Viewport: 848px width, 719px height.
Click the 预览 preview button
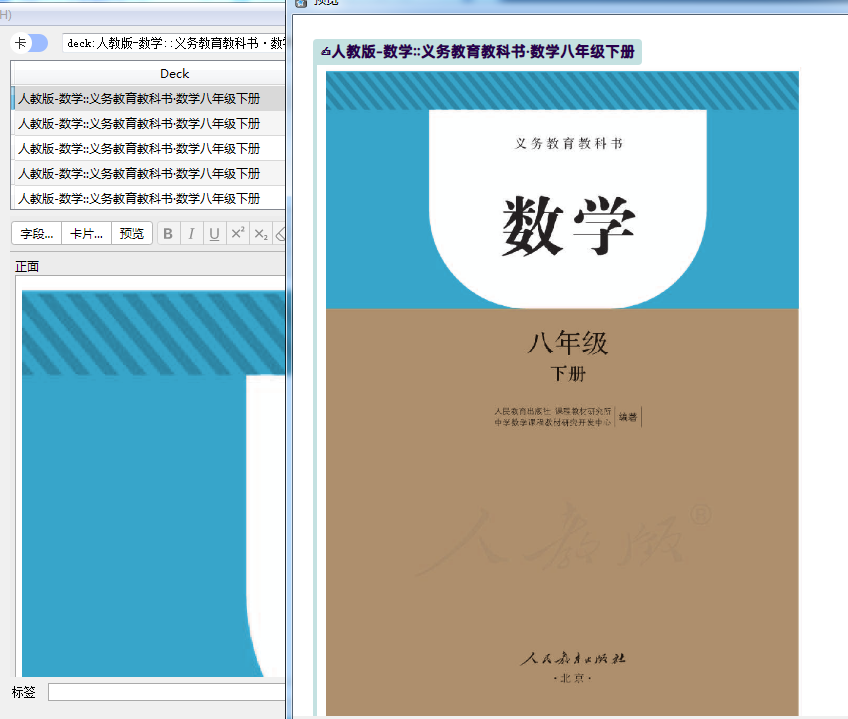pos(132,234)
